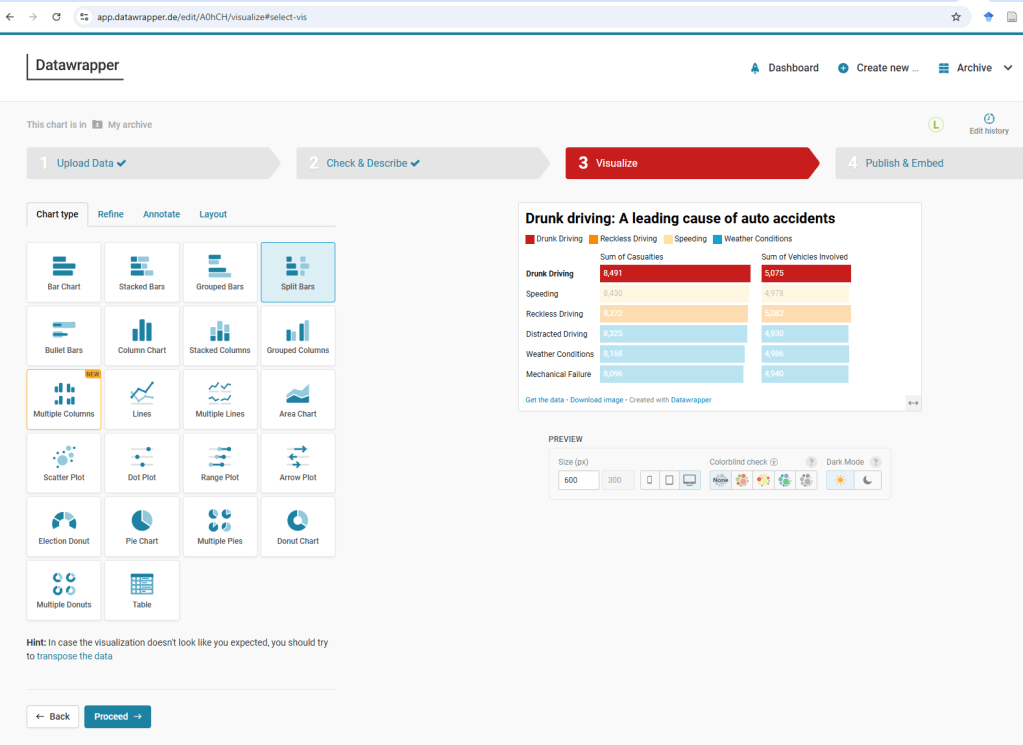Set colorblind check to None
This screenshot has width=1023, height=745.
pos(720,480)
